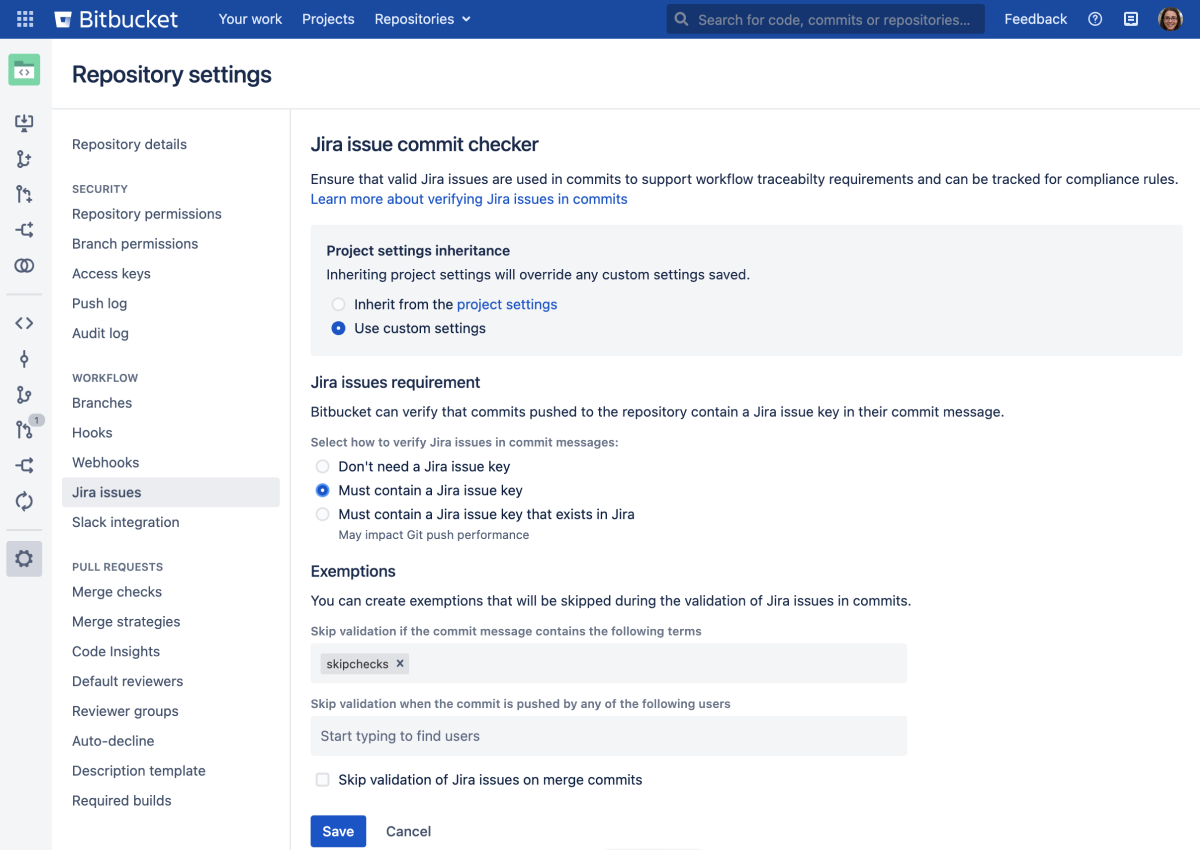Select Must contain a Jira issue key
Image resolution: width=1200 pixels, height=850 pixels.
322,490
